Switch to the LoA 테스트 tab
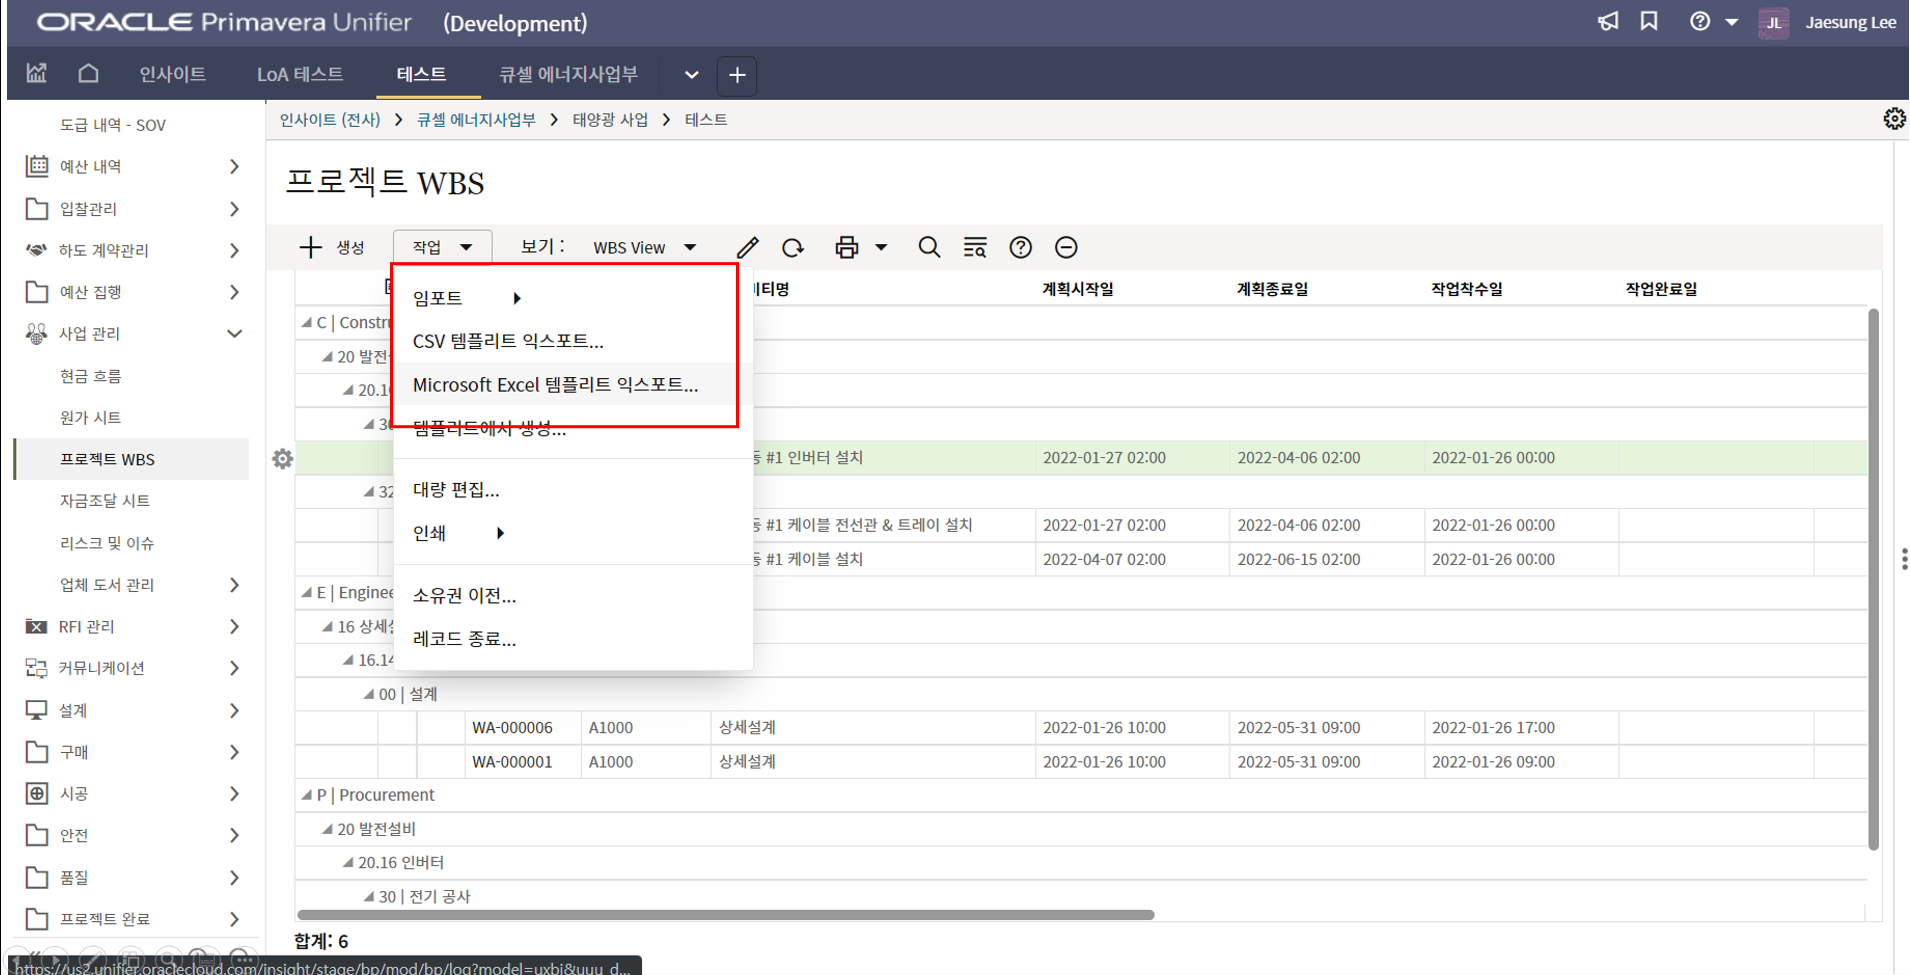The height and width of the screenshot is (975, 1910). click(299, 74)
